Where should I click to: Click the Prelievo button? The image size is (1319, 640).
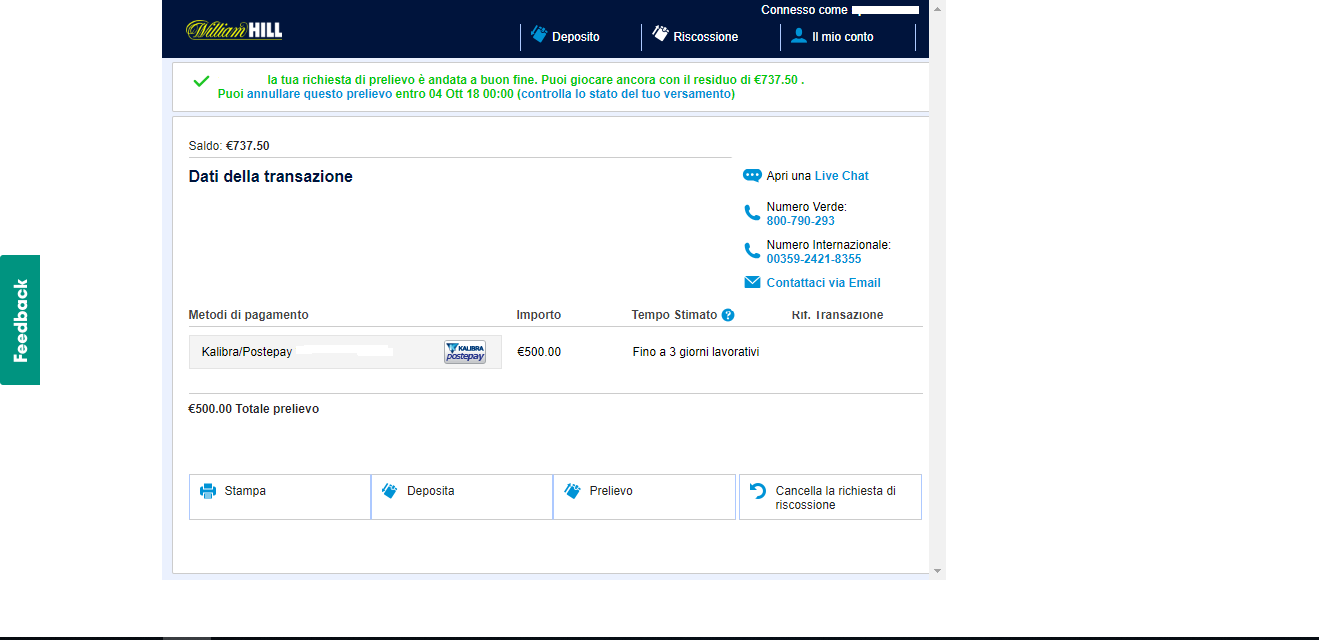(x=644, y=497)
